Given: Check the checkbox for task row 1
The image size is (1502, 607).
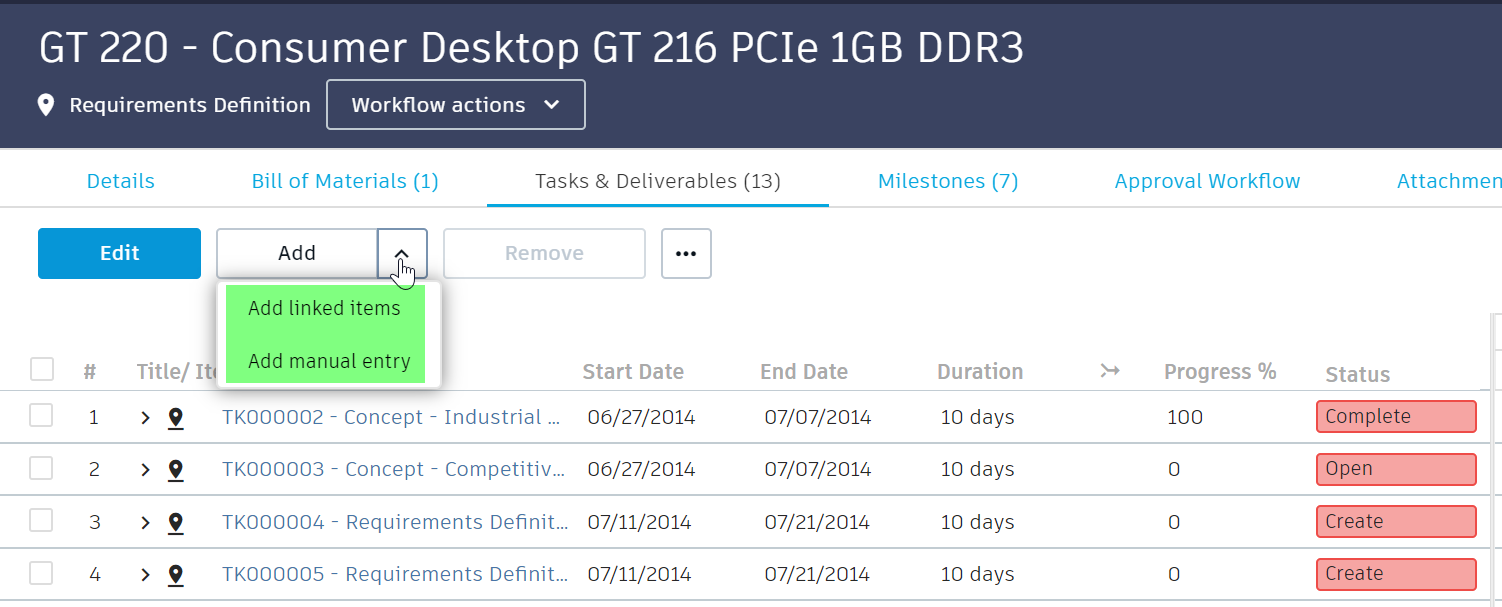Looking at the screenshot, I should tap(42, 417).
